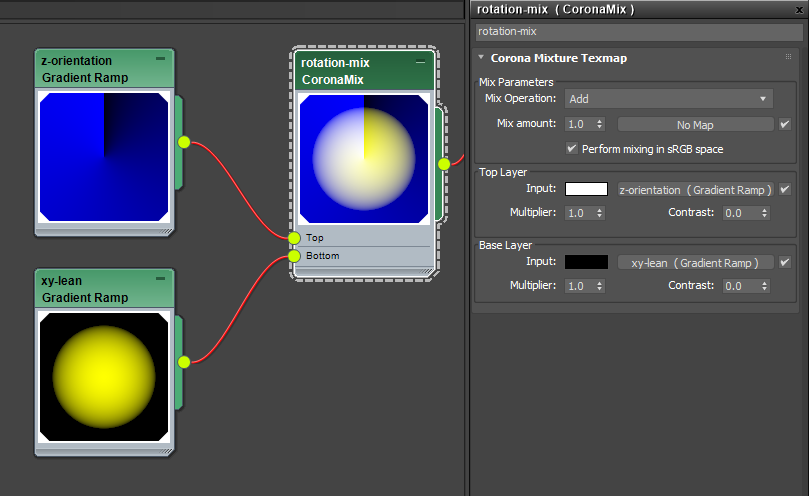The height and width of the screenshot is (496, 809).
Task: Click the Top Layer Contrast spinner arrows
Action: click(765, 213)
